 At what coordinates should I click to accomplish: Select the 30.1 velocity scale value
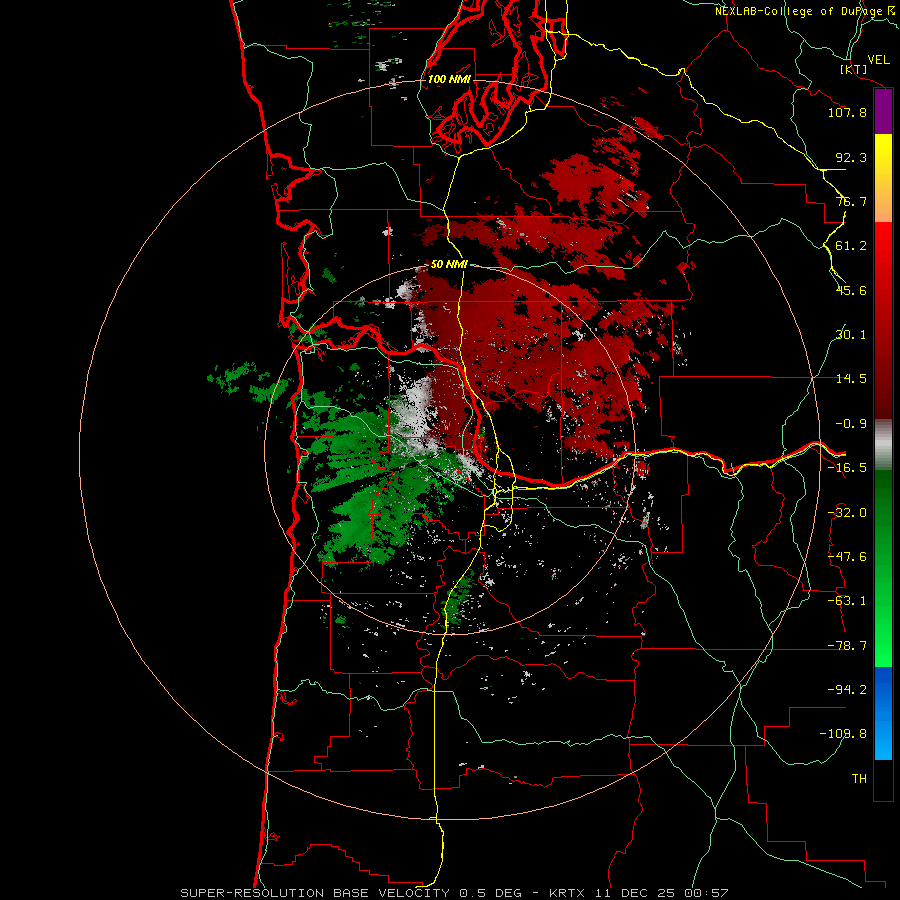pos(851,335)
